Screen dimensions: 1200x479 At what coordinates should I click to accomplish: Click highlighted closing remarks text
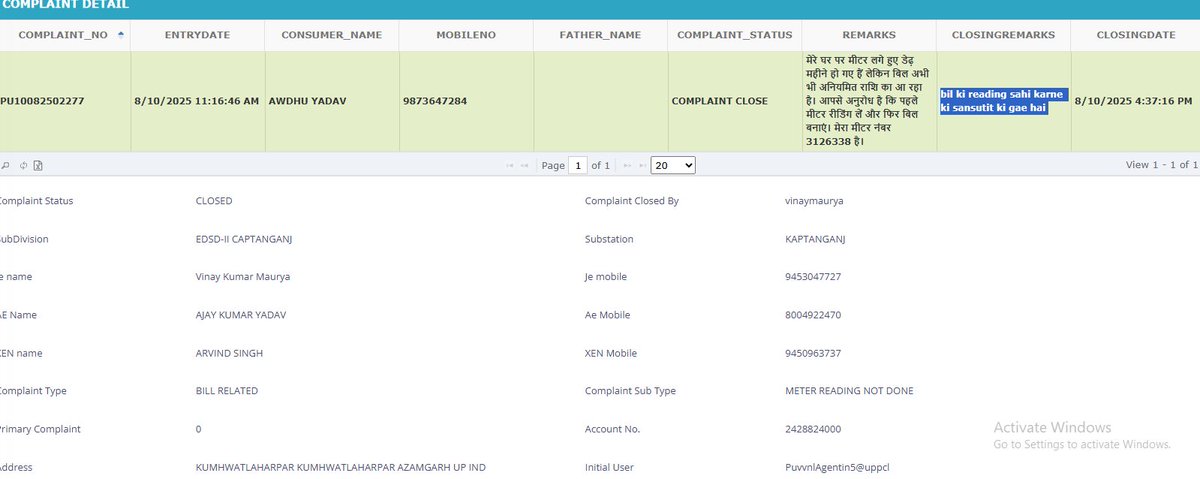(1003, 101)
